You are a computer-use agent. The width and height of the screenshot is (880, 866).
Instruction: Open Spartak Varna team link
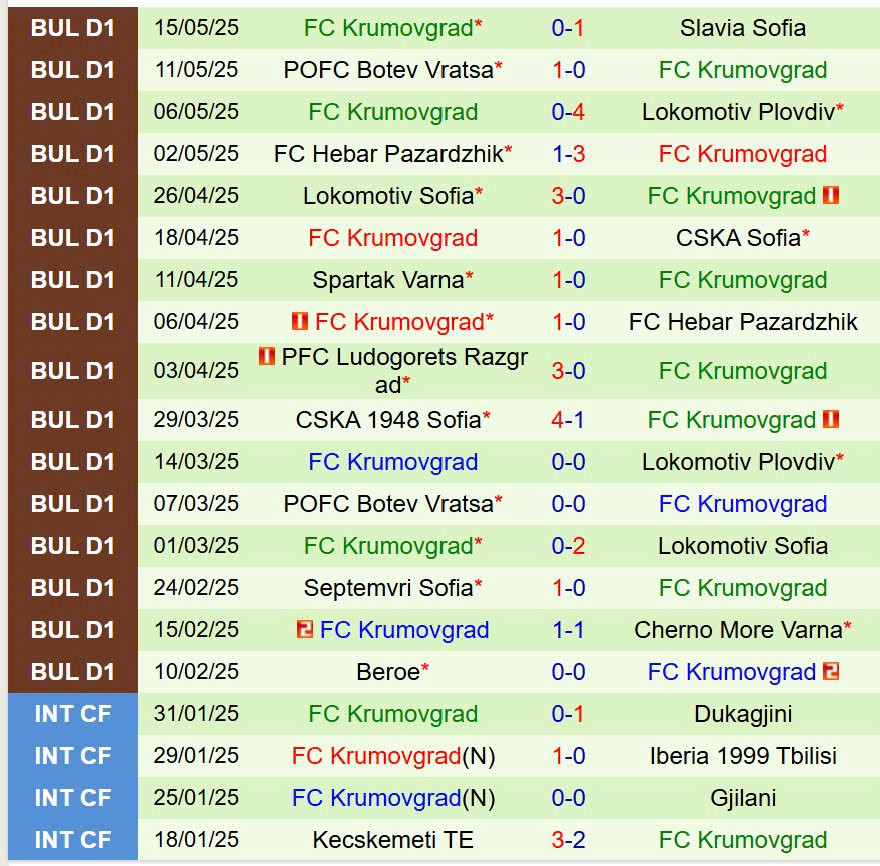[388, 280]
